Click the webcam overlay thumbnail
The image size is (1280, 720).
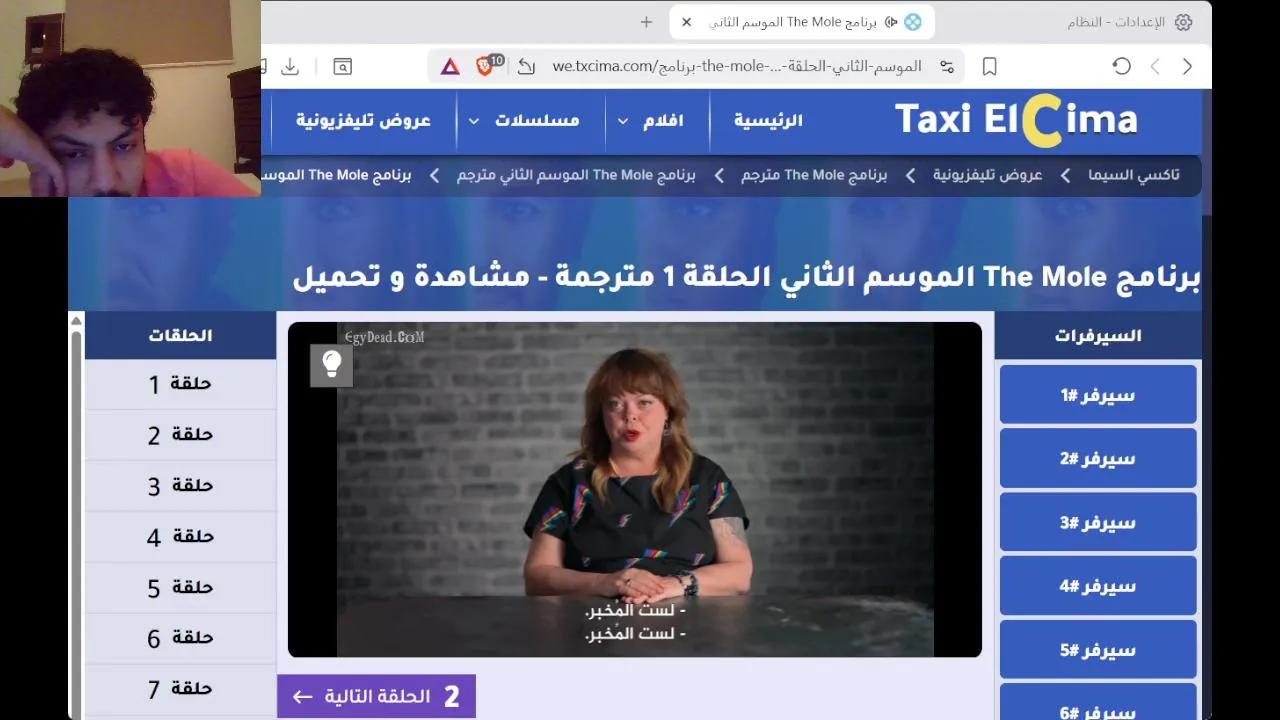[x=130, y=98]
